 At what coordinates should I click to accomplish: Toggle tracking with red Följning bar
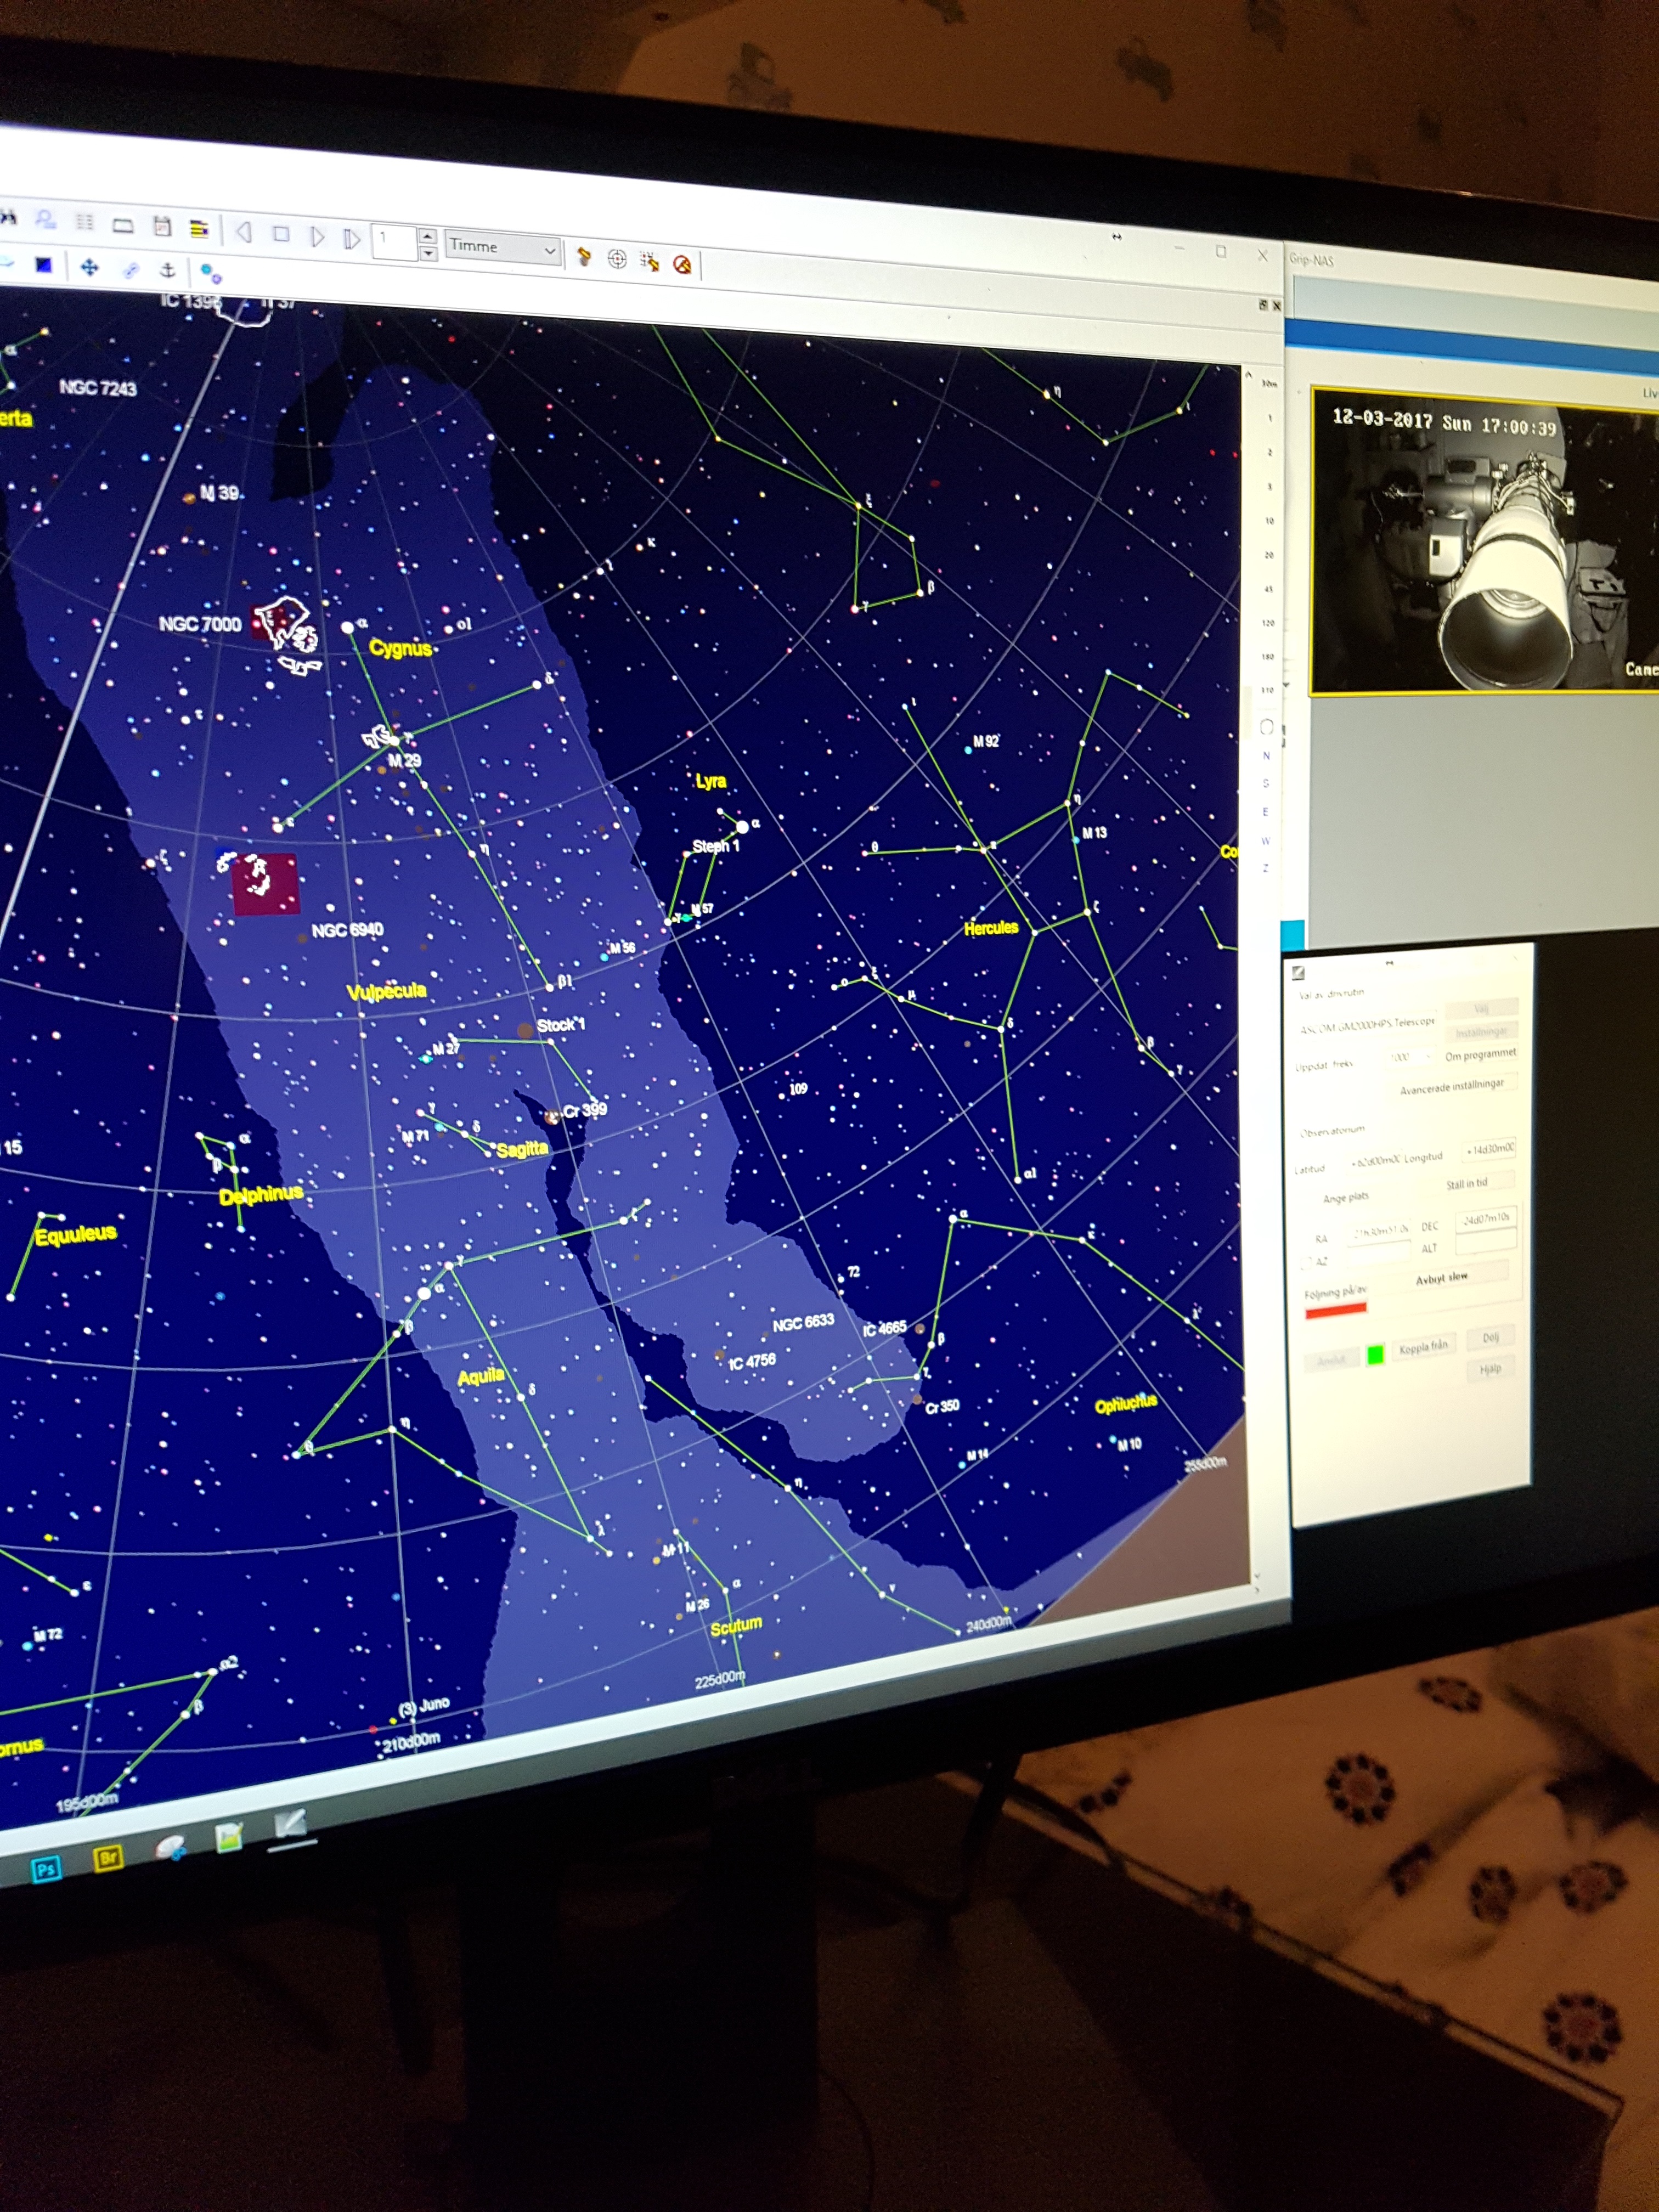[x=1335, y=1311]
